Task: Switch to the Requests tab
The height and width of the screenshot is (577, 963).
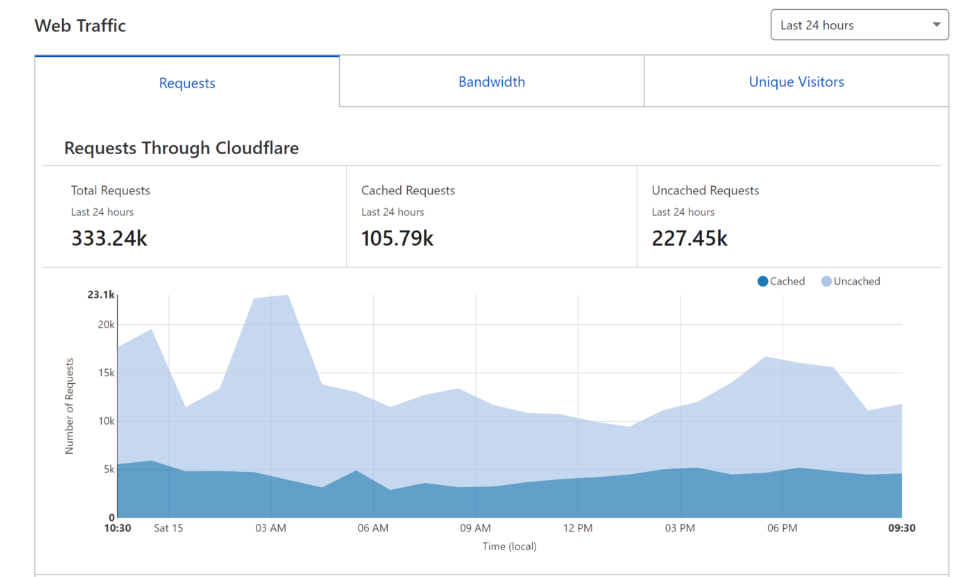Action: (x=187, y=83)
